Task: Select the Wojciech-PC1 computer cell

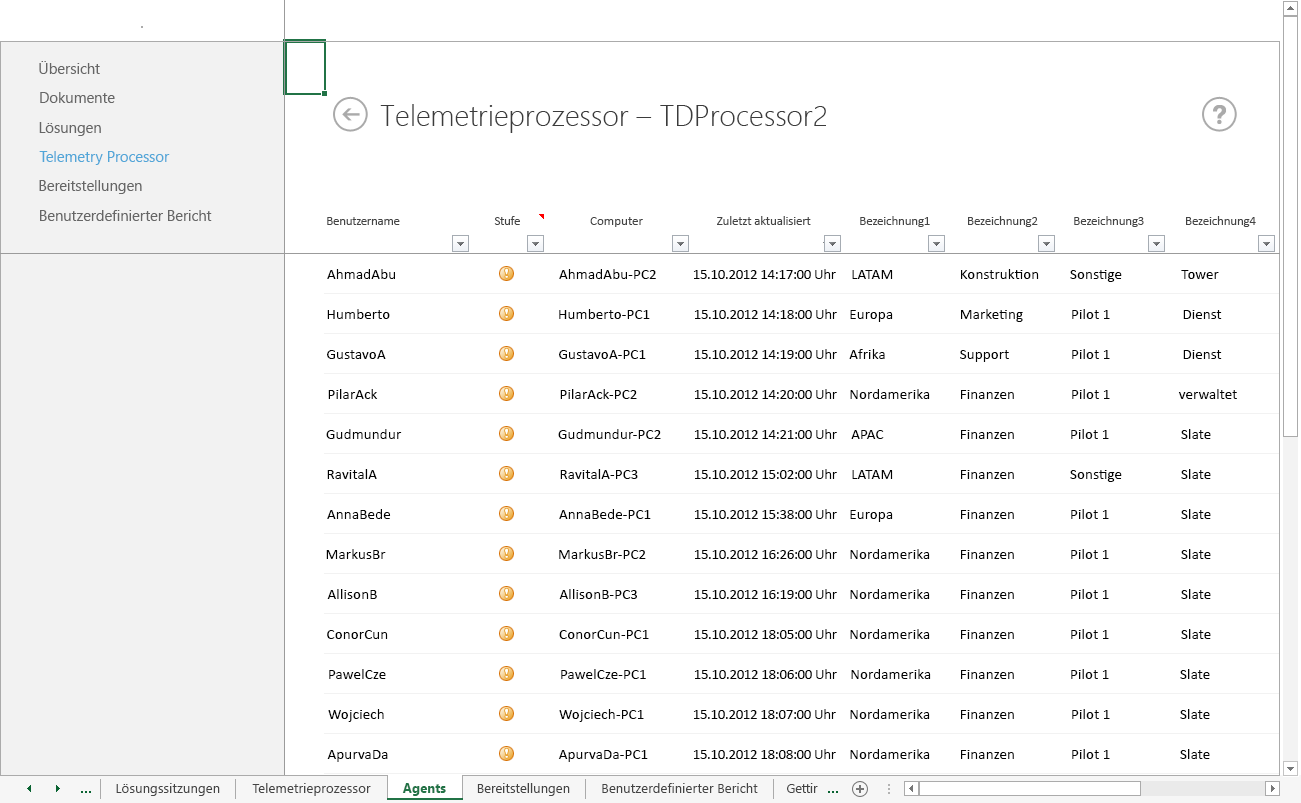Action: pos(601,714)
